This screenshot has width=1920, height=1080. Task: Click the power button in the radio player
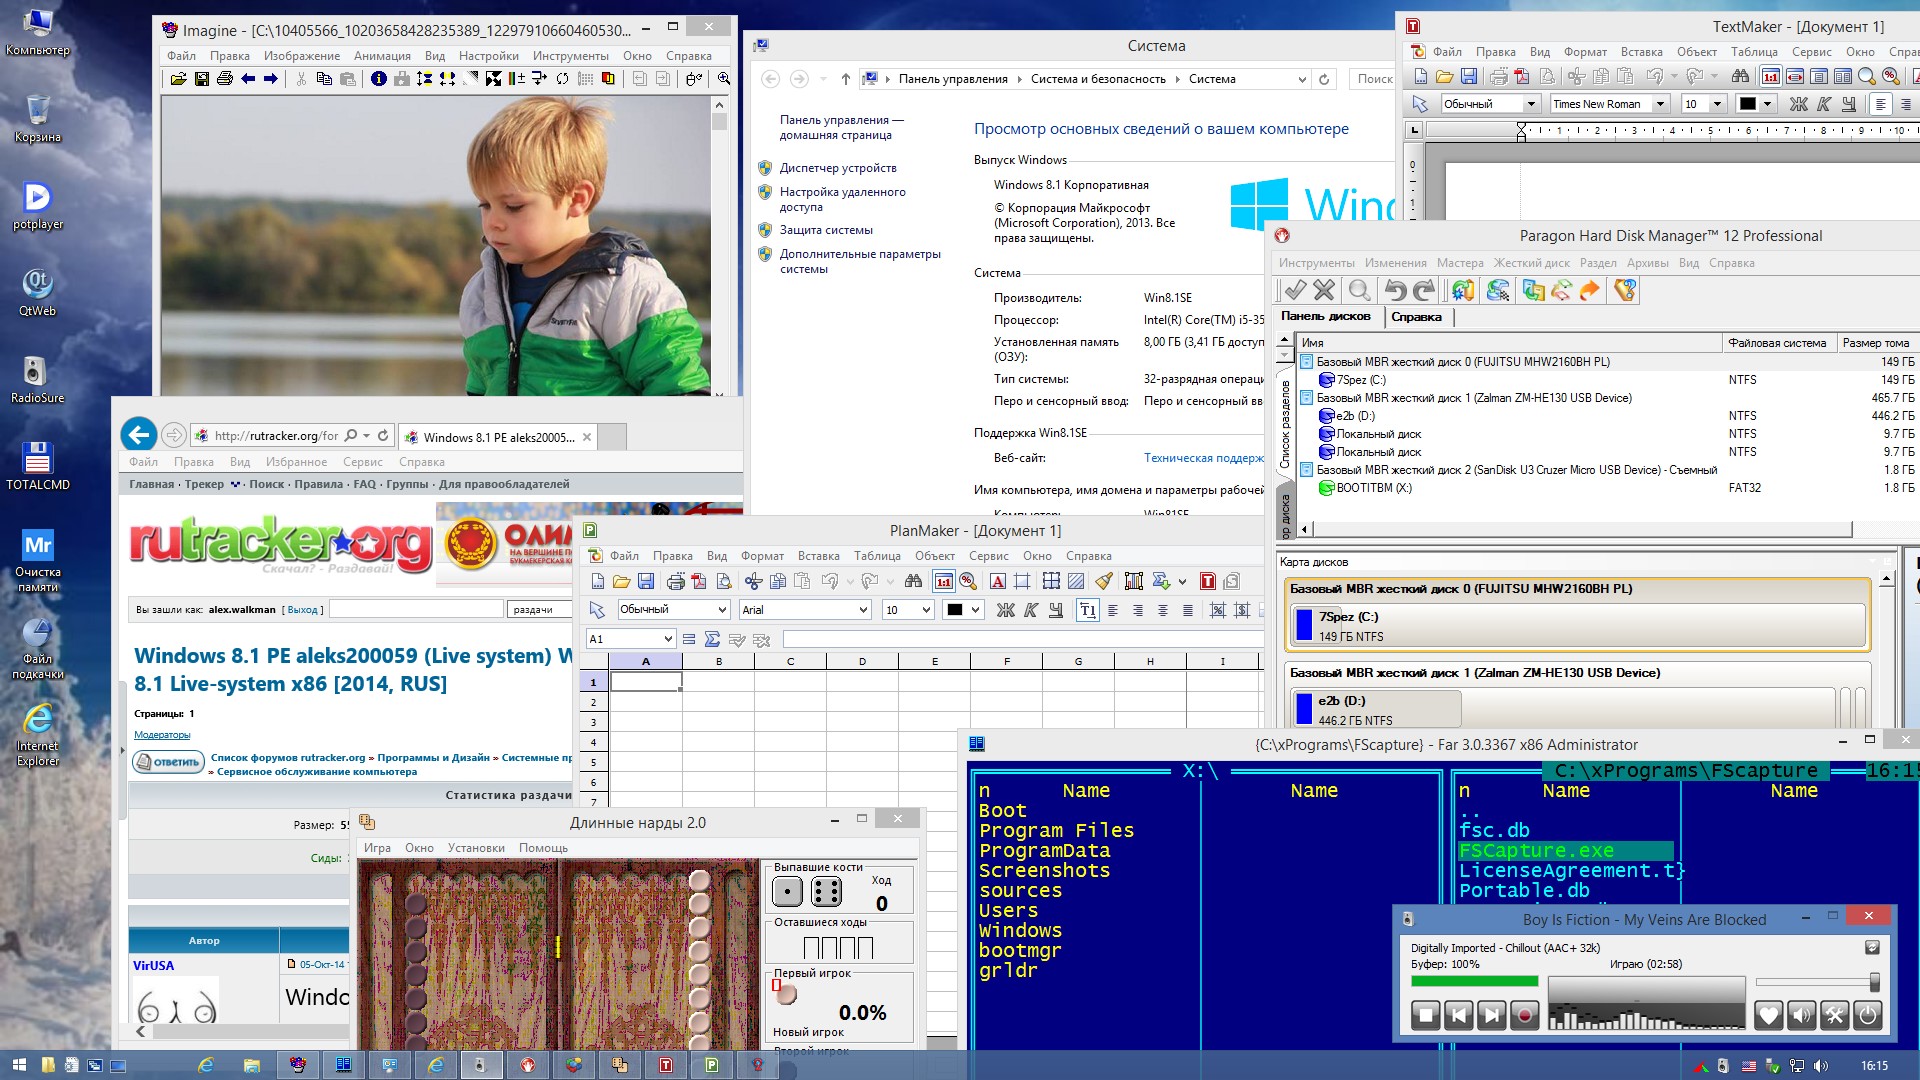(x=1867, y=1016)
